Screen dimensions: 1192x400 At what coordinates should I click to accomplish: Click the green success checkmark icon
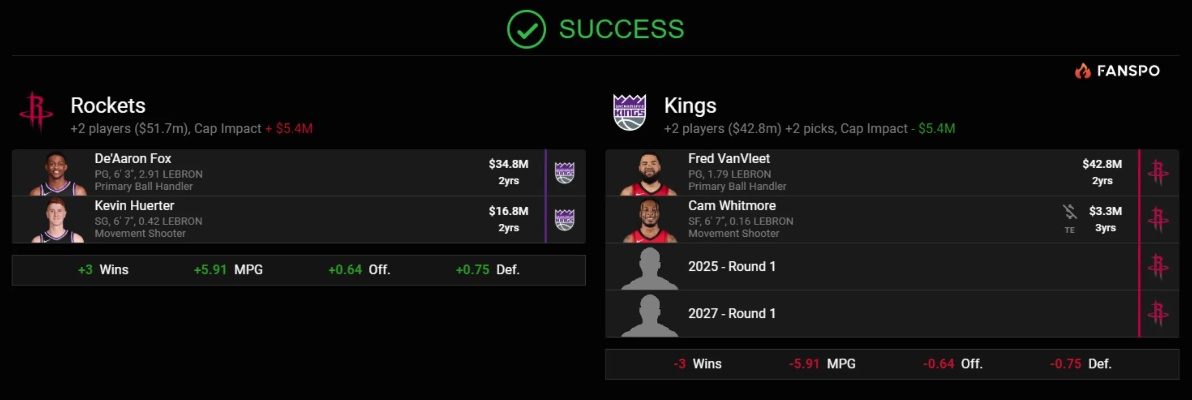click(526, 29)
